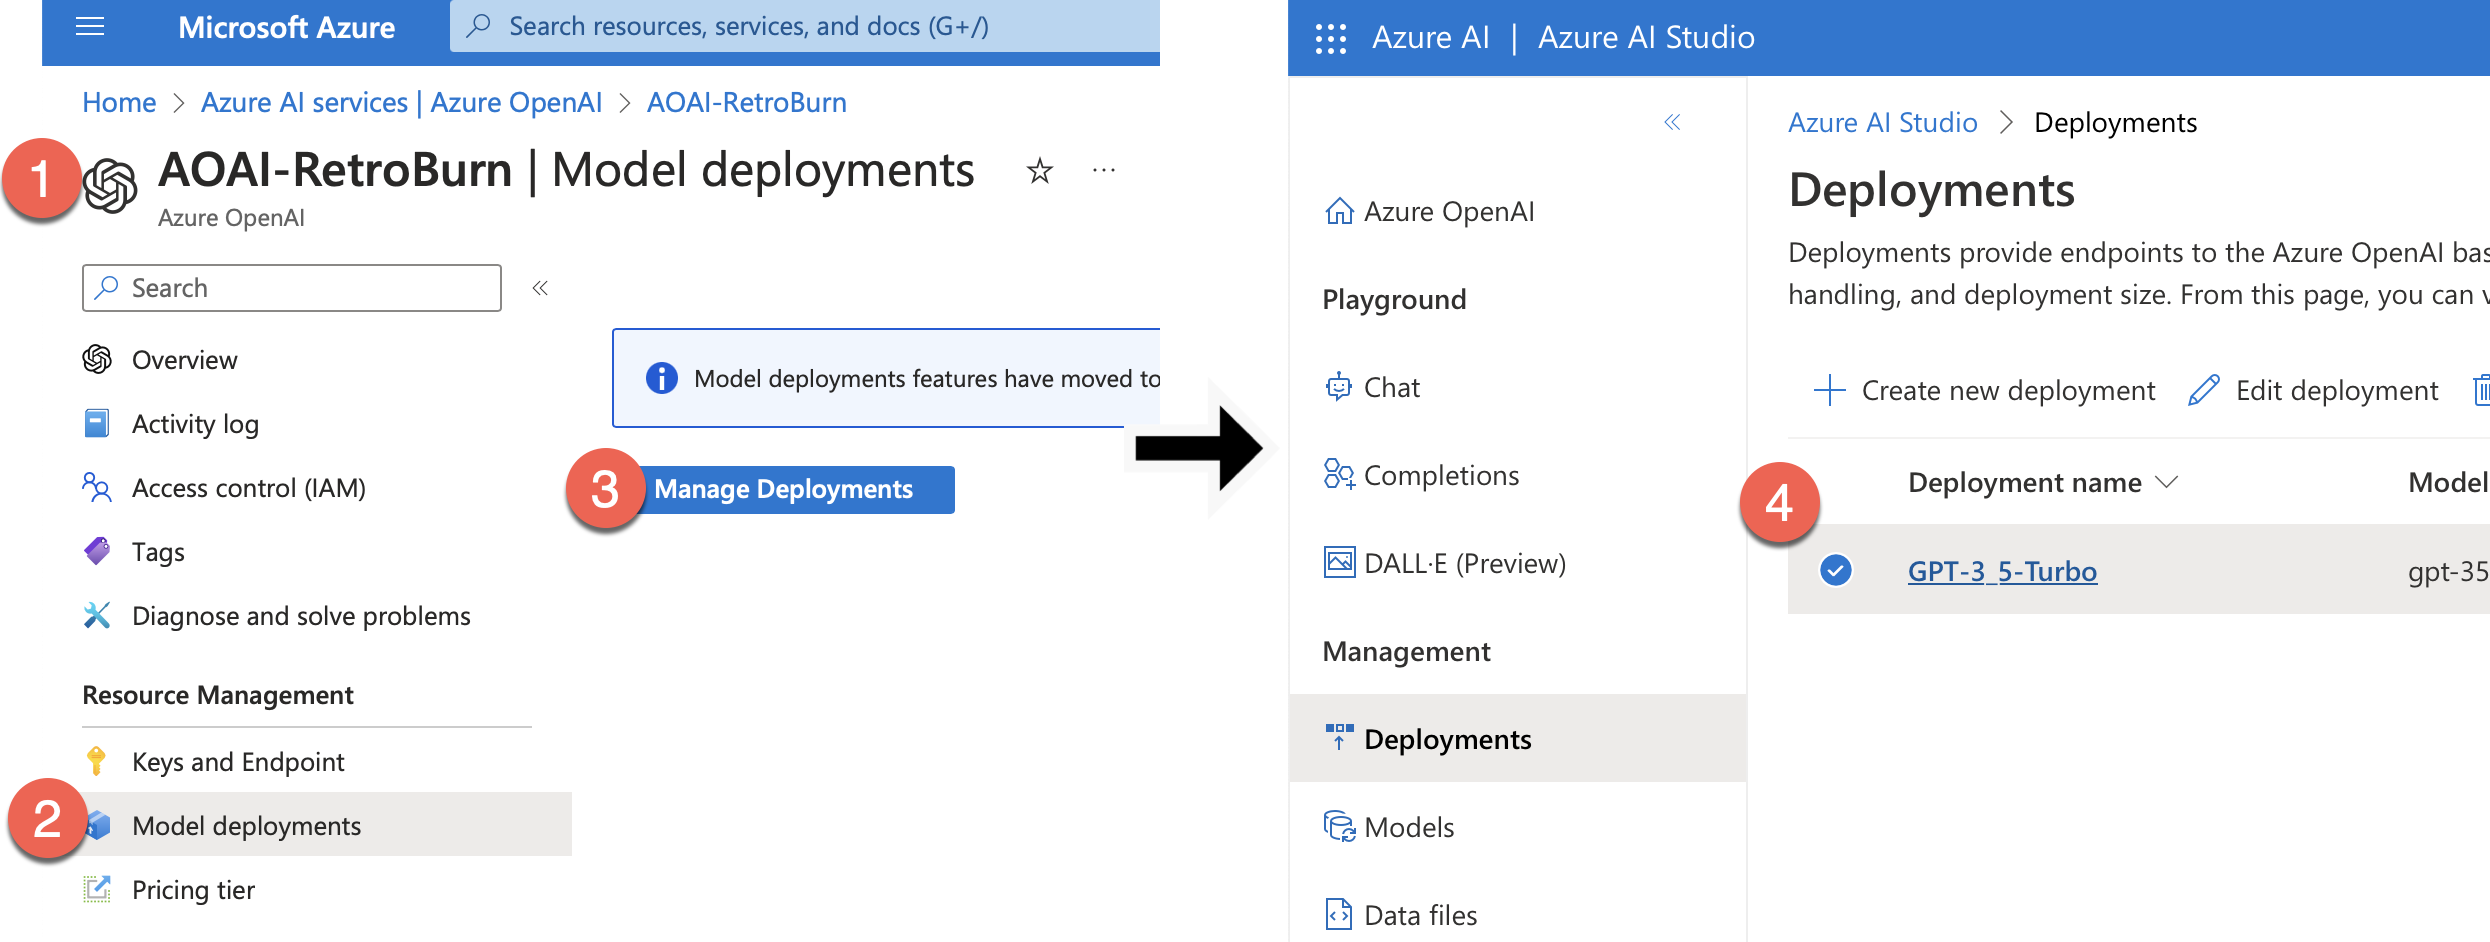The width and height of the screenshot is (2490, 942).
Task: Click the Data files document icon
Action: pyautogui.click(x=1339, y=915)
